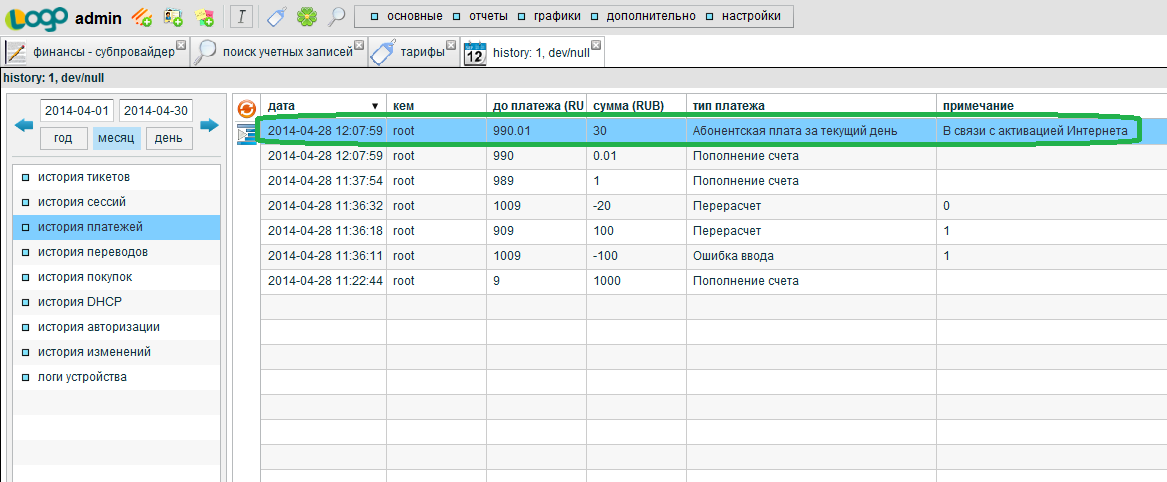Sort by 'дата' column using its arrow
The image size is (1167, 482).
375,106
